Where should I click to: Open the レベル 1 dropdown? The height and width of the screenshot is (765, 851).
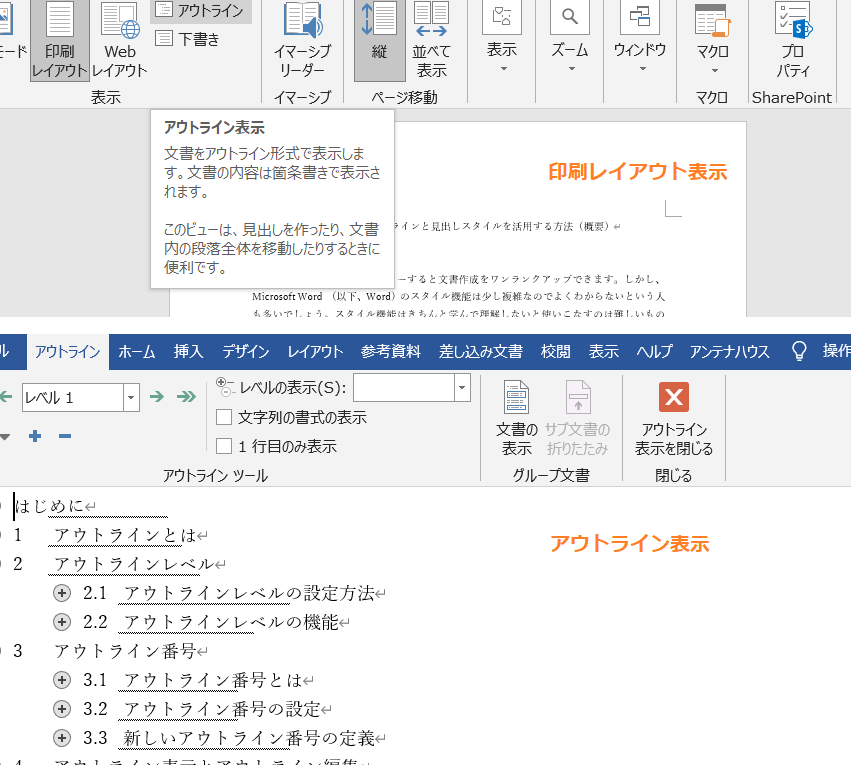129,397
